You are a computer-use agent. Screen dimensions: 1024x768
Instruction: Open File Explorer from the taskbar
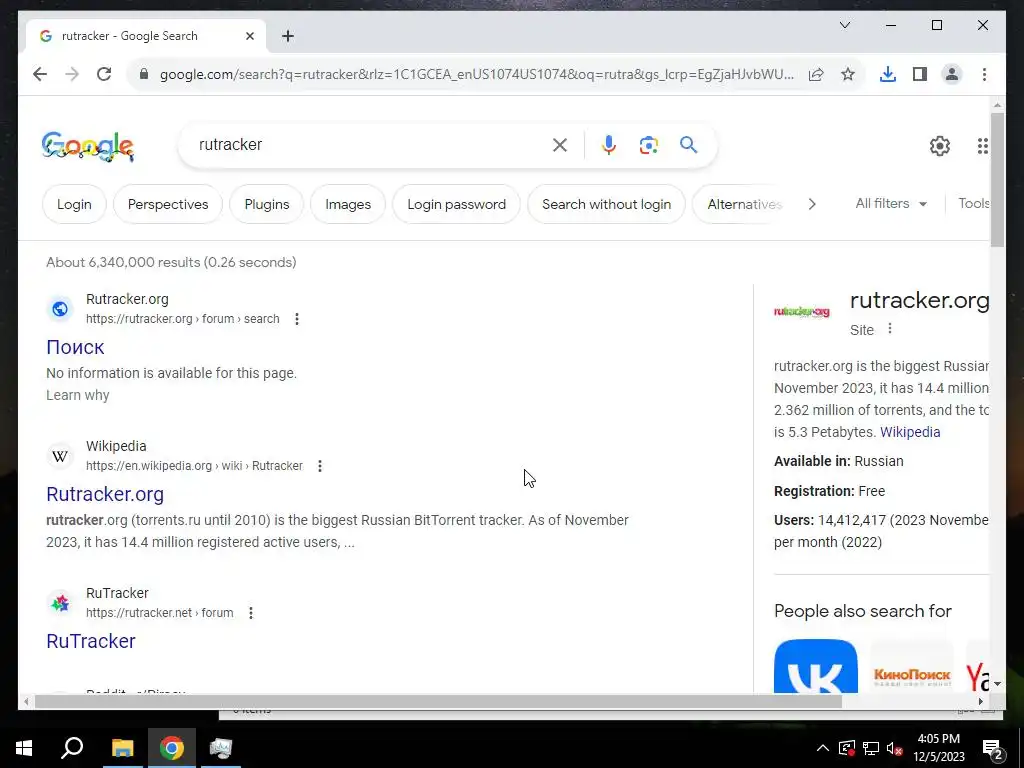click(x=122, y=748)
